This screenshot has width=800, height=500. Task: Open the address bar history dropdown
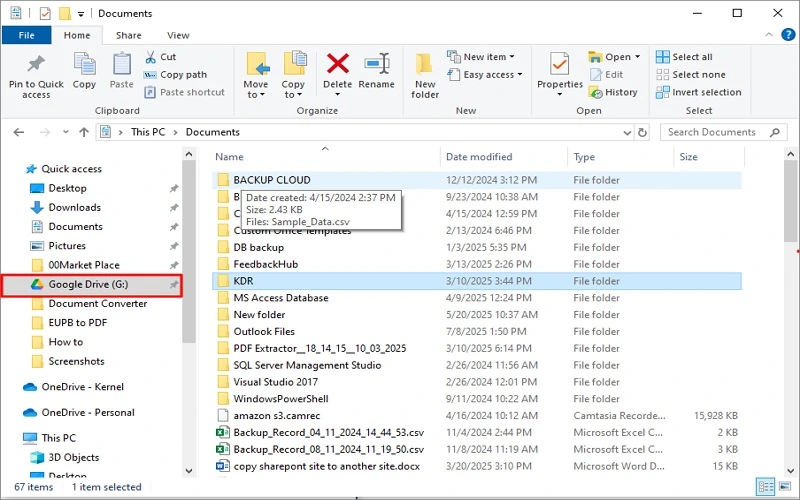[x=627, y=133]
